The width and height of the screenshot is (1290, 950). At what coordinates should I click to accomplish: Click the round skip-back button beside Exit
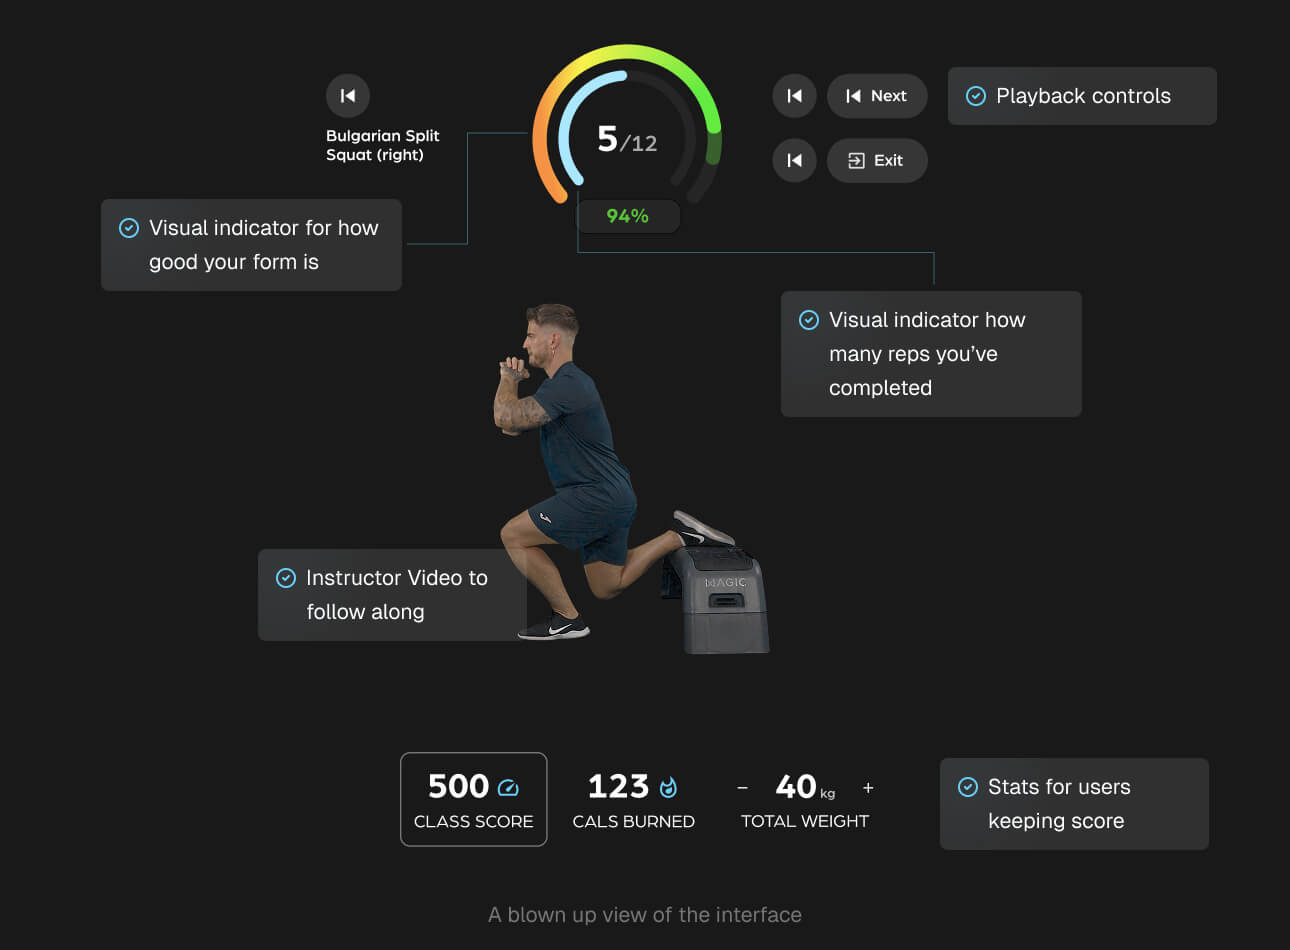click(x=795, y=160)
